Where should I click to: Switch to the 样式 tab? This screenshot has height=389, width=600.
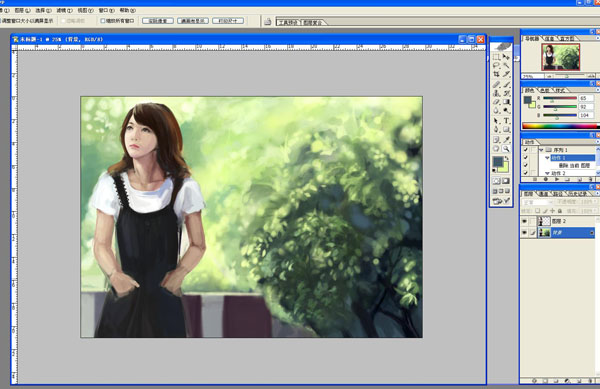point(560,90)
